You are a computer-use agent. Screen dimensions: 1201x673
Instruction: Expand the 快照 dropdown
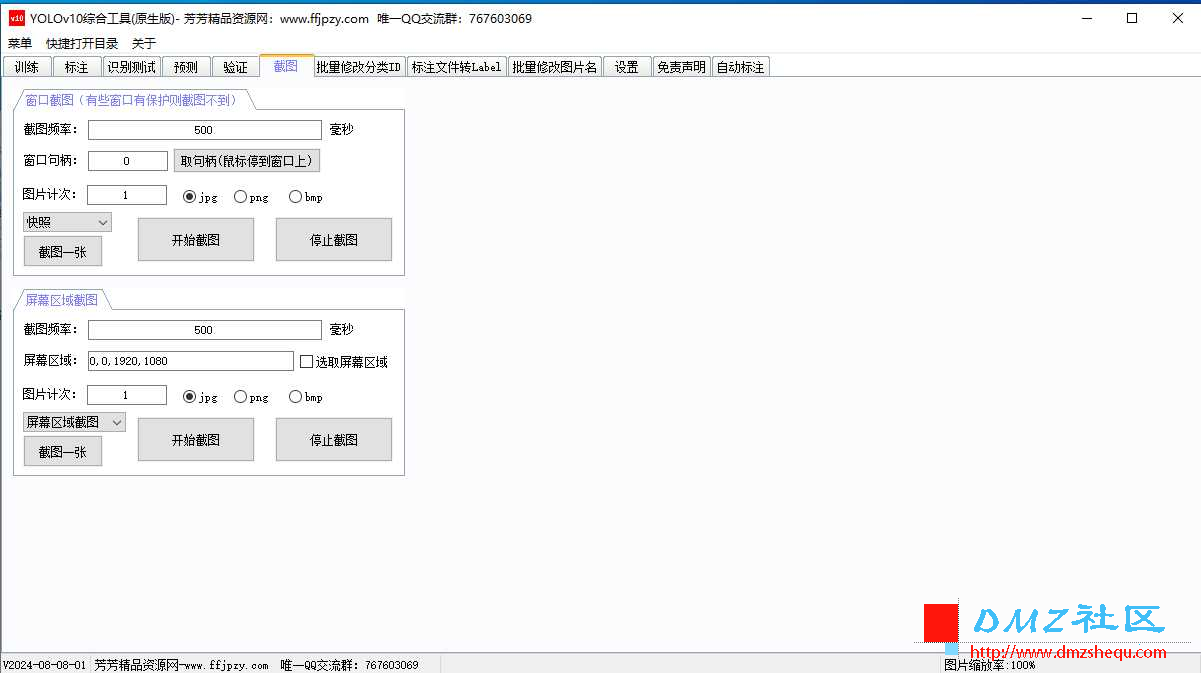pyautogui.click(x=67, y=222)
